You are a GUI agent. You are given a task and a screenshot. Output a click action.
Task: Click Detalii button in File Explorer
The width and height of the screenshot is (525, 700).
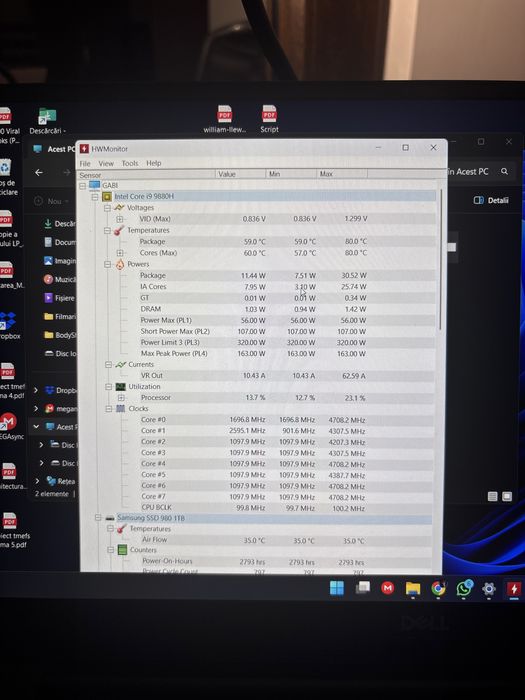[491, 200]
